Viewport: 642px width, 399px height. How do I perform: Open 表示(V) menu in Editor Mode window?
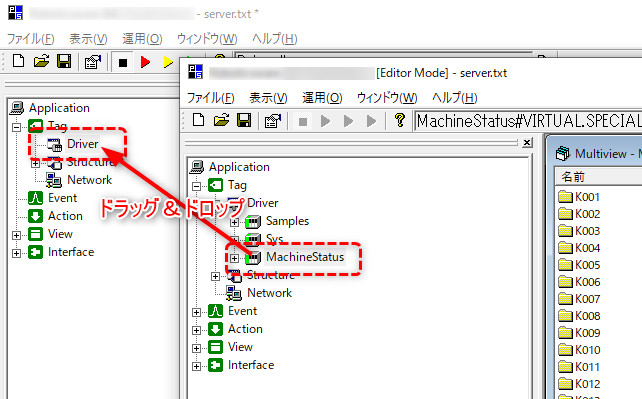click(268, 98)
